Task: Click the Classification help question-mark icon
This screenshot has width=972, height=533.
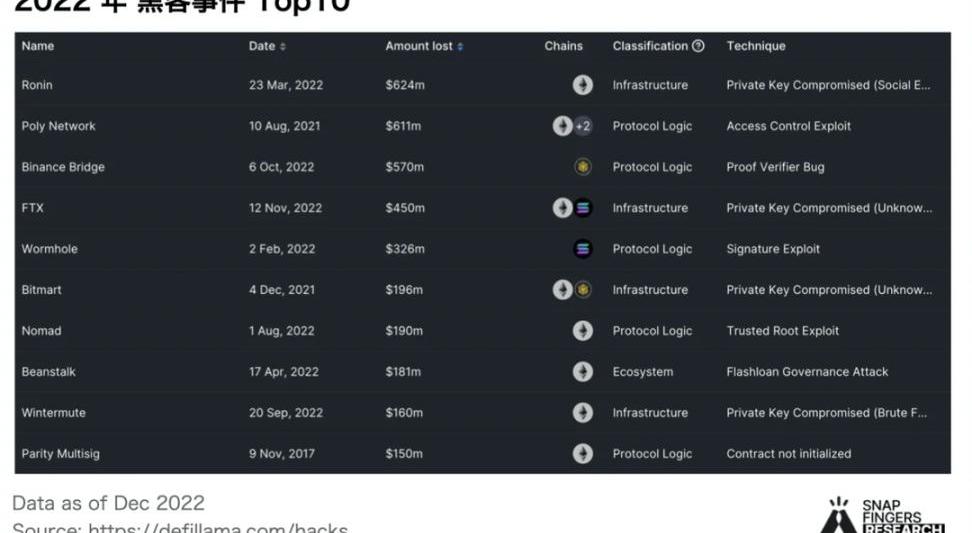Action: click(x=698, y=46)
